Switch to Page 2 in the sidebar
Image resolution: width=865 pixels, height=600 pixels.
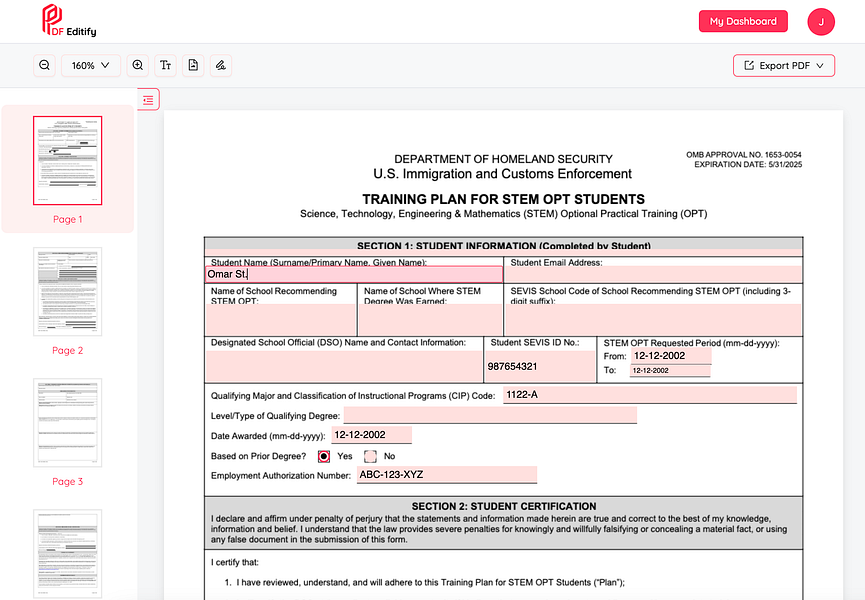point(67,291)
